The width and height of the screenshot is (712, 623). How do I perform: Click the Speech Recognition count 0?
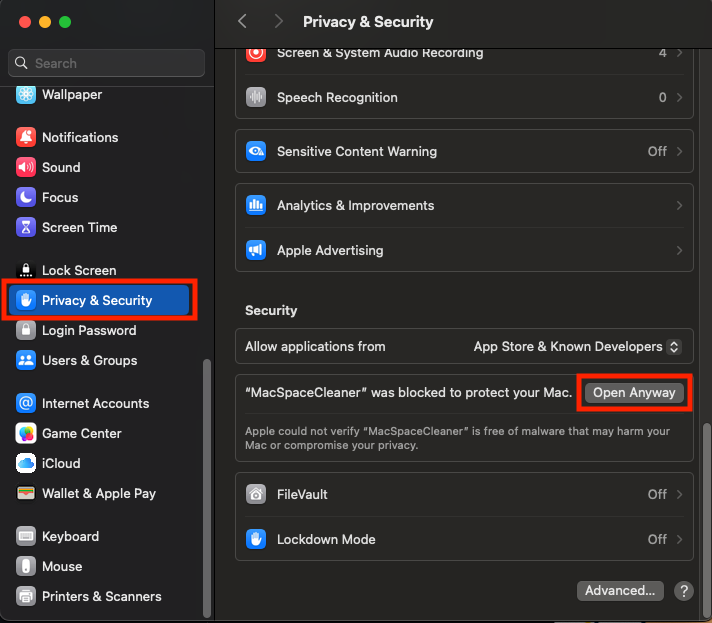tap(663, 97)
